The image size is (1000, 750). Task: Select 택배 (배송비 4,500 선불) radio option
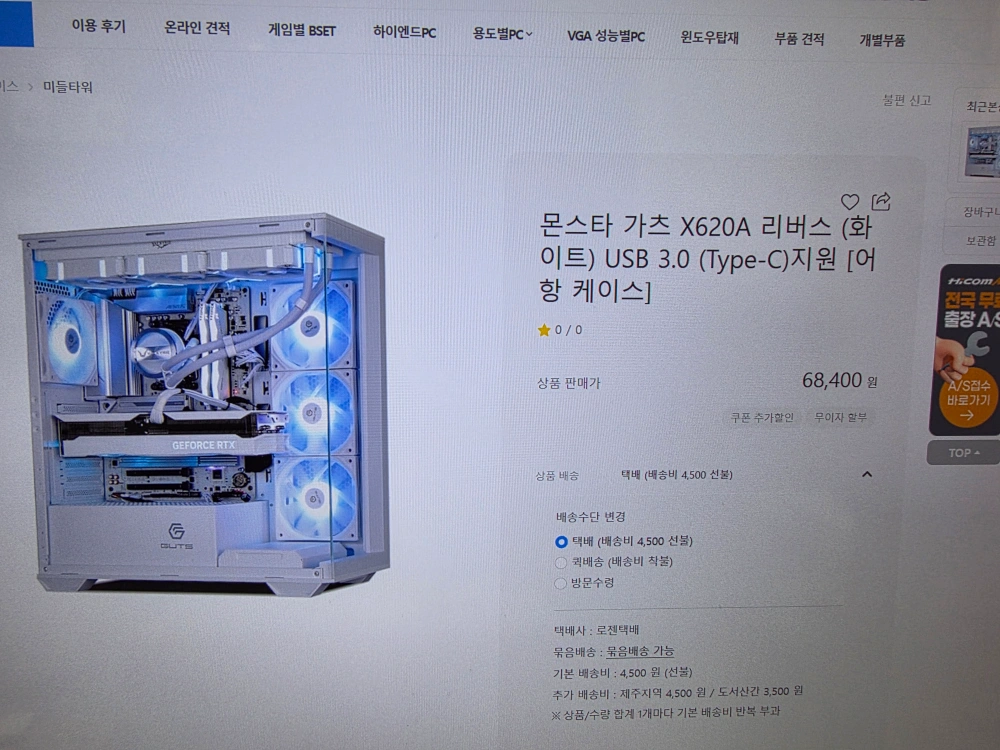(561, 541)
